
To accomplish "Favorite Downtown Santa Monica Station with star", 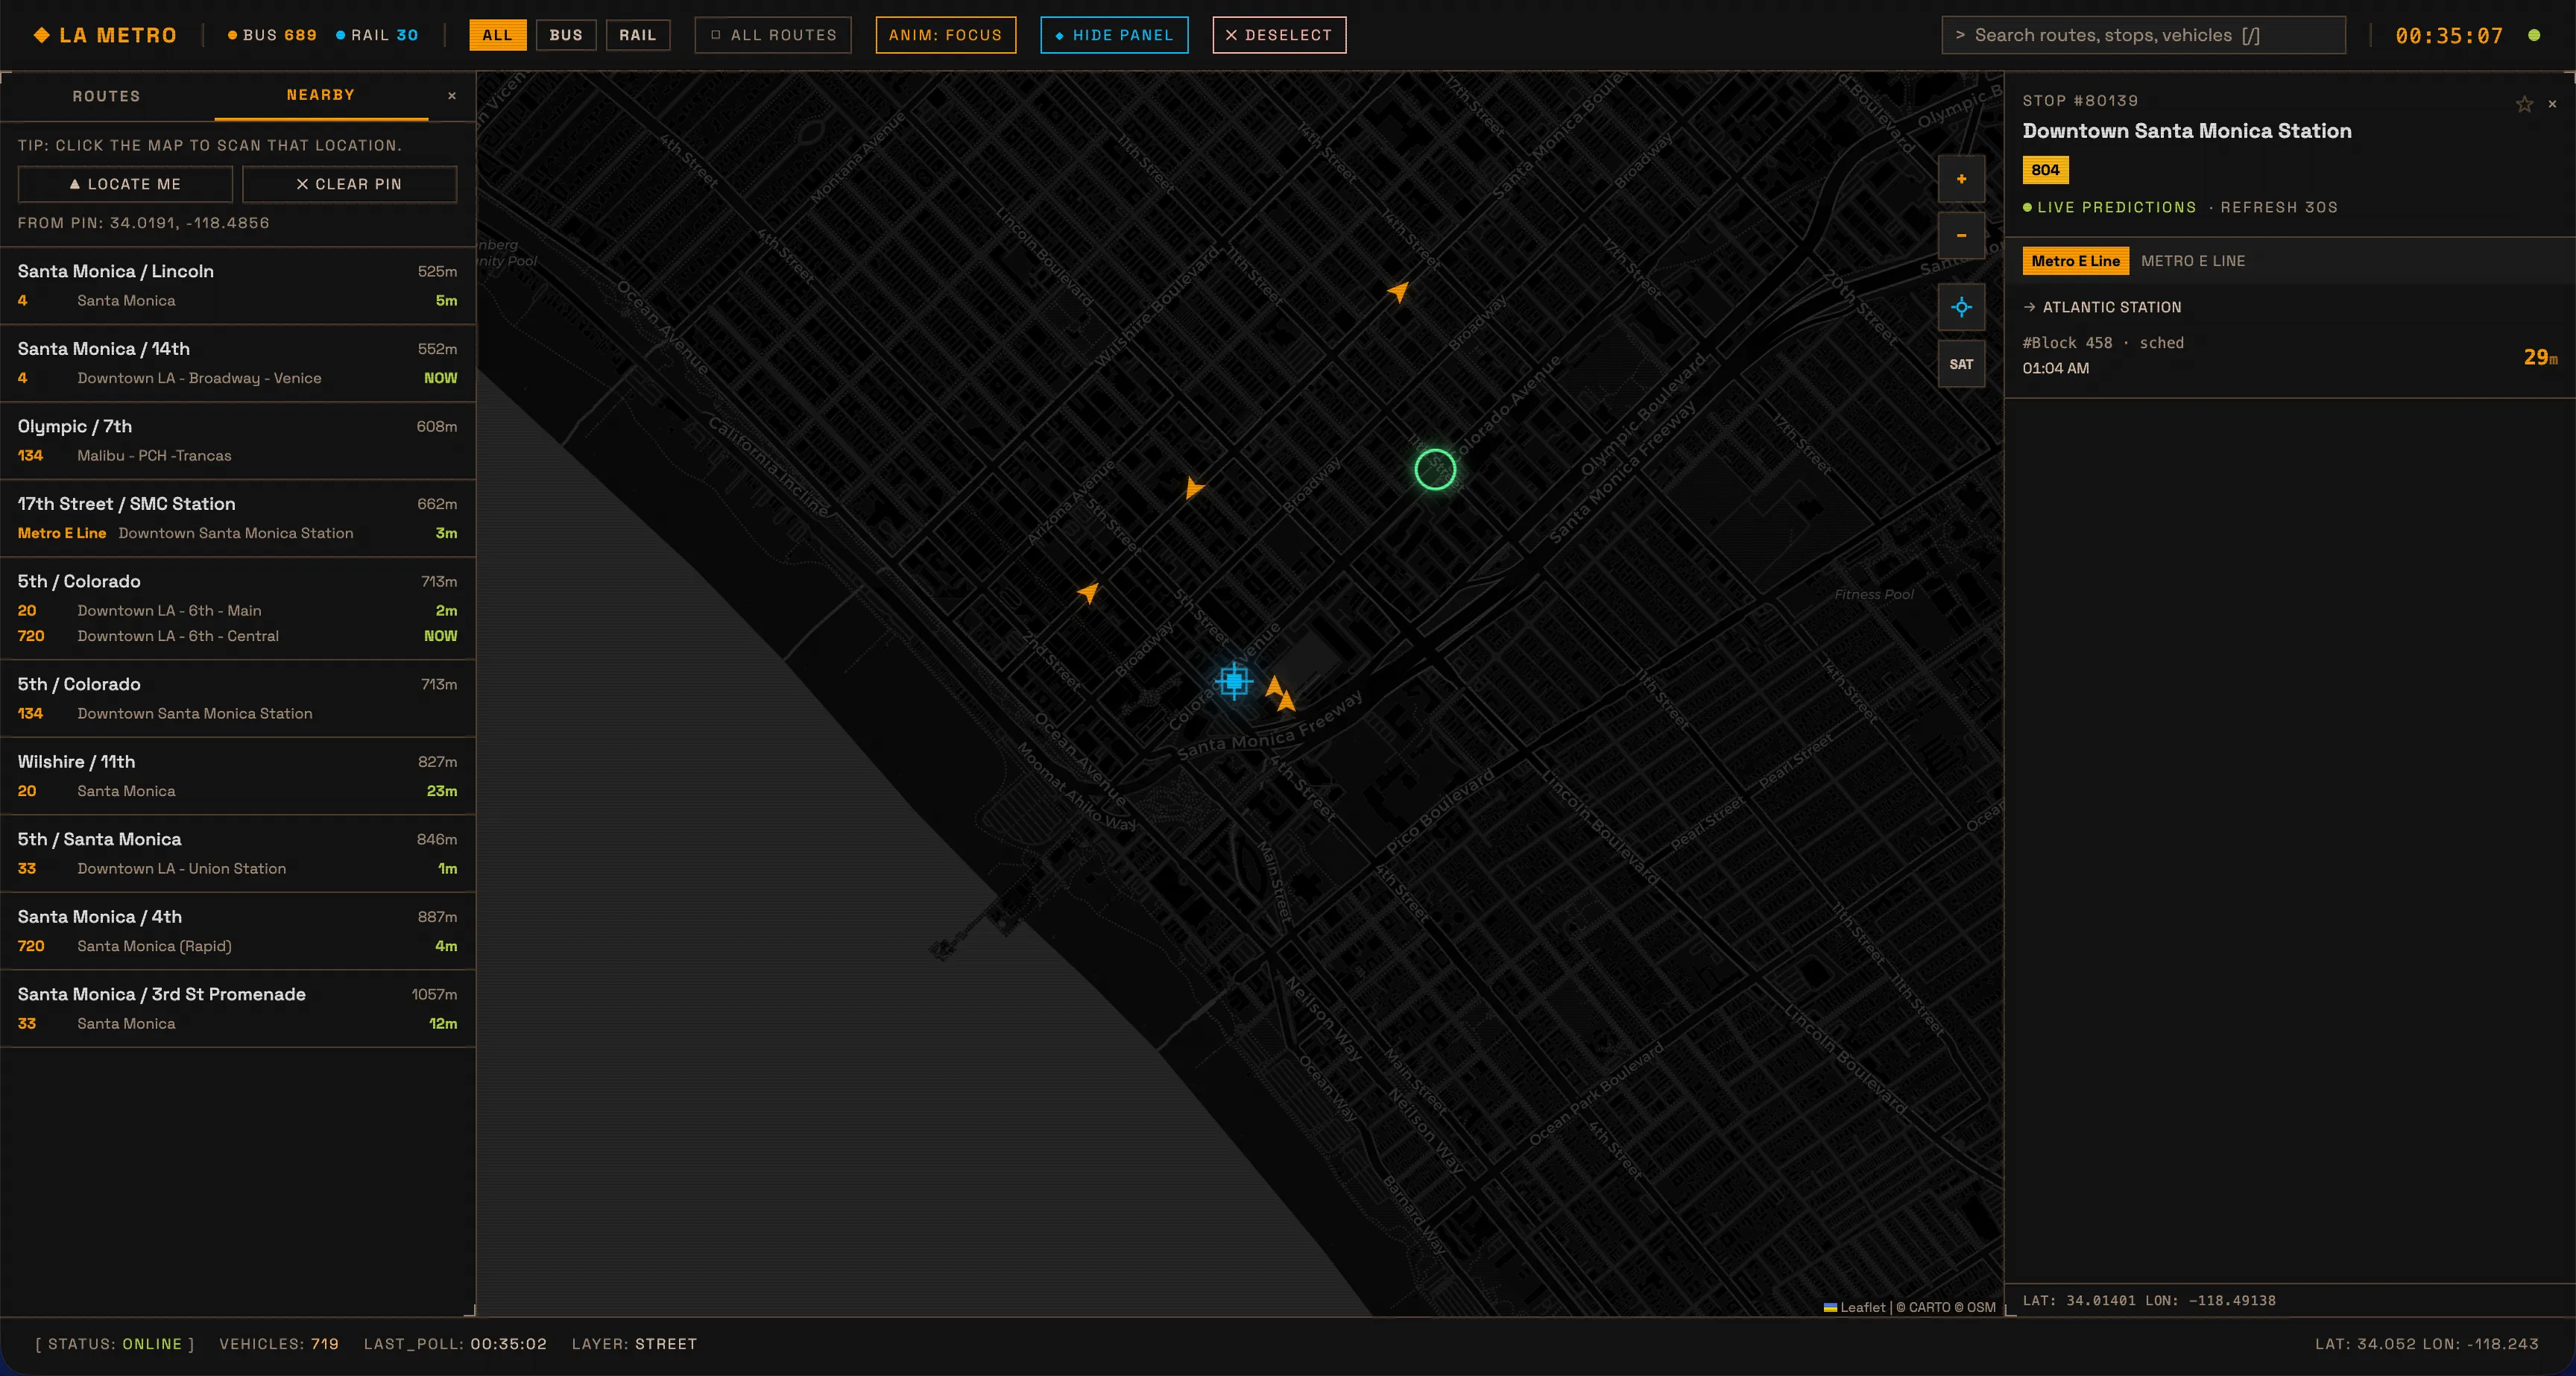I will coord(2524,104).
